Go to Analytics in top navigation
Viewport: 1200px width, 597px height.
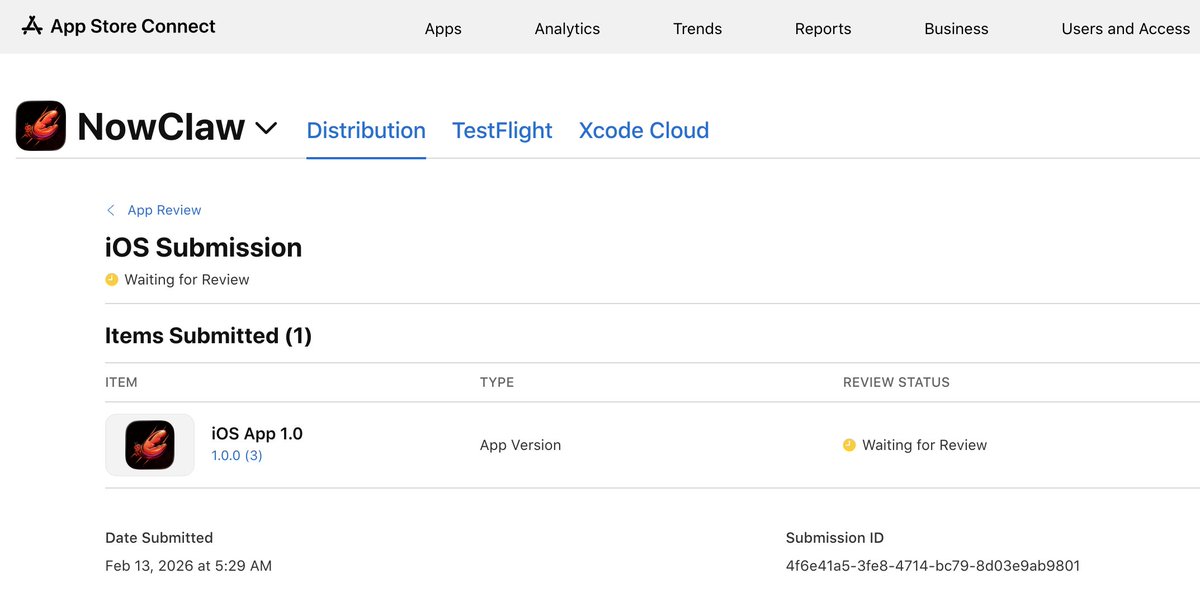point(567,29)
